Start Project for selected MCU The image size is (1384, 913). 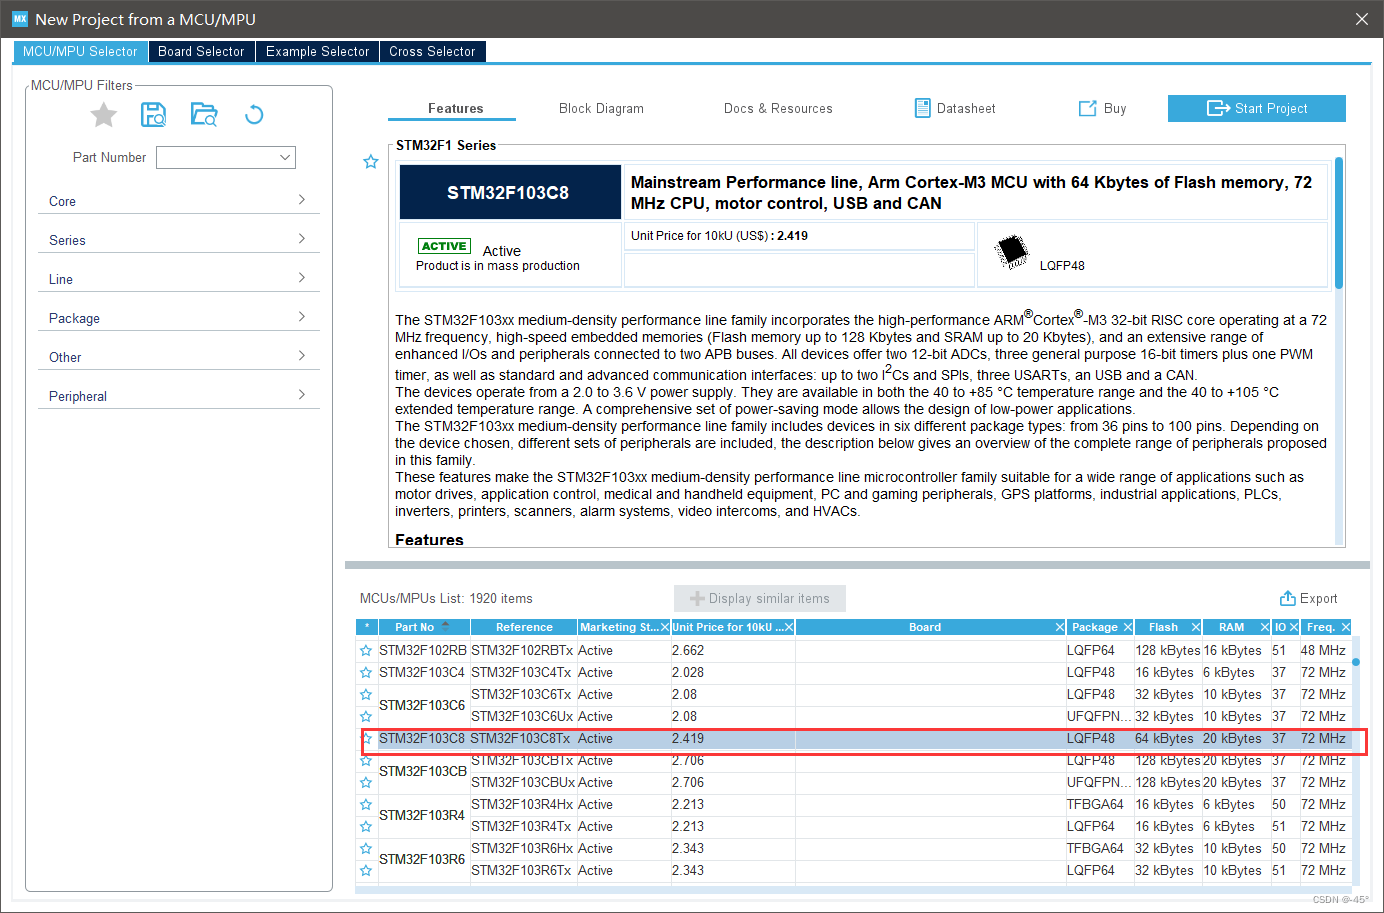pyautogui.click(x=1257, y=108)
